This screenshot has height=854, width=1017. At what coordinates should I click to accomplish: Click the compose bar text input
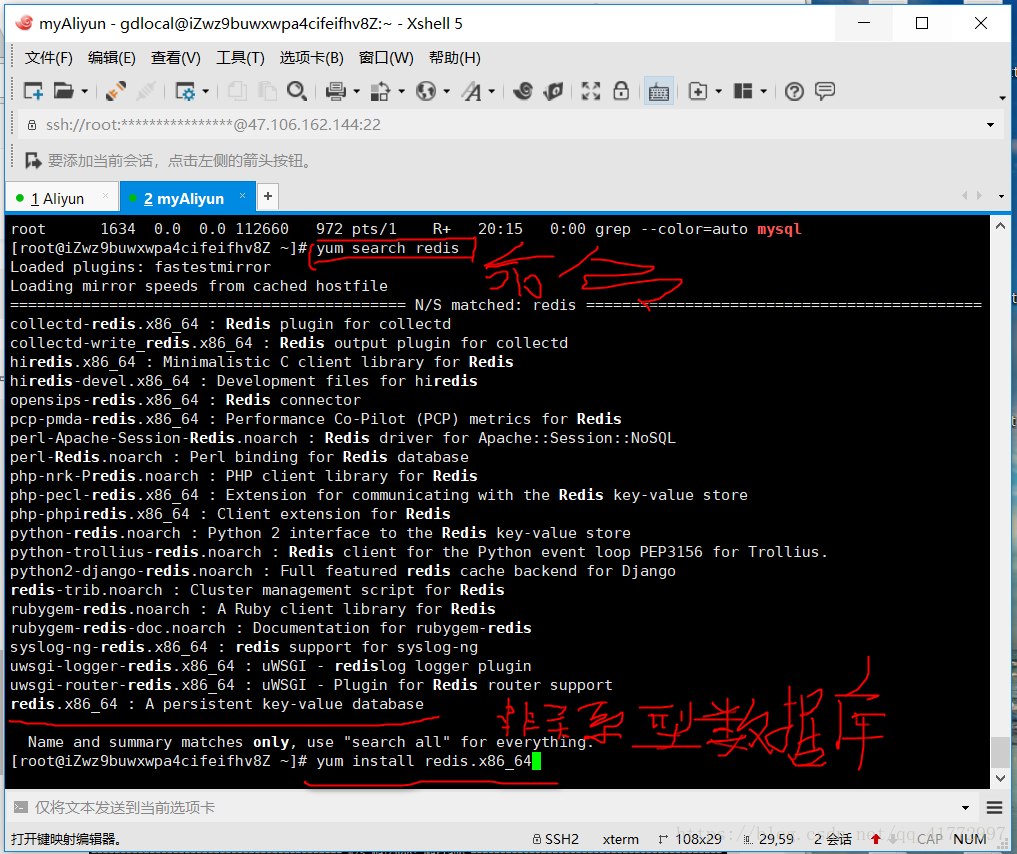coord(493,807)
